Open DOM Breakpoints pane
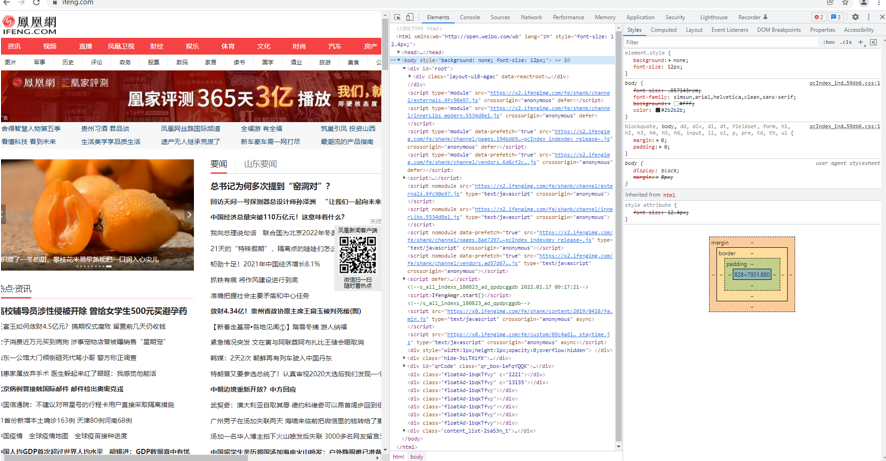886x461 pixels. click(779, 30)
